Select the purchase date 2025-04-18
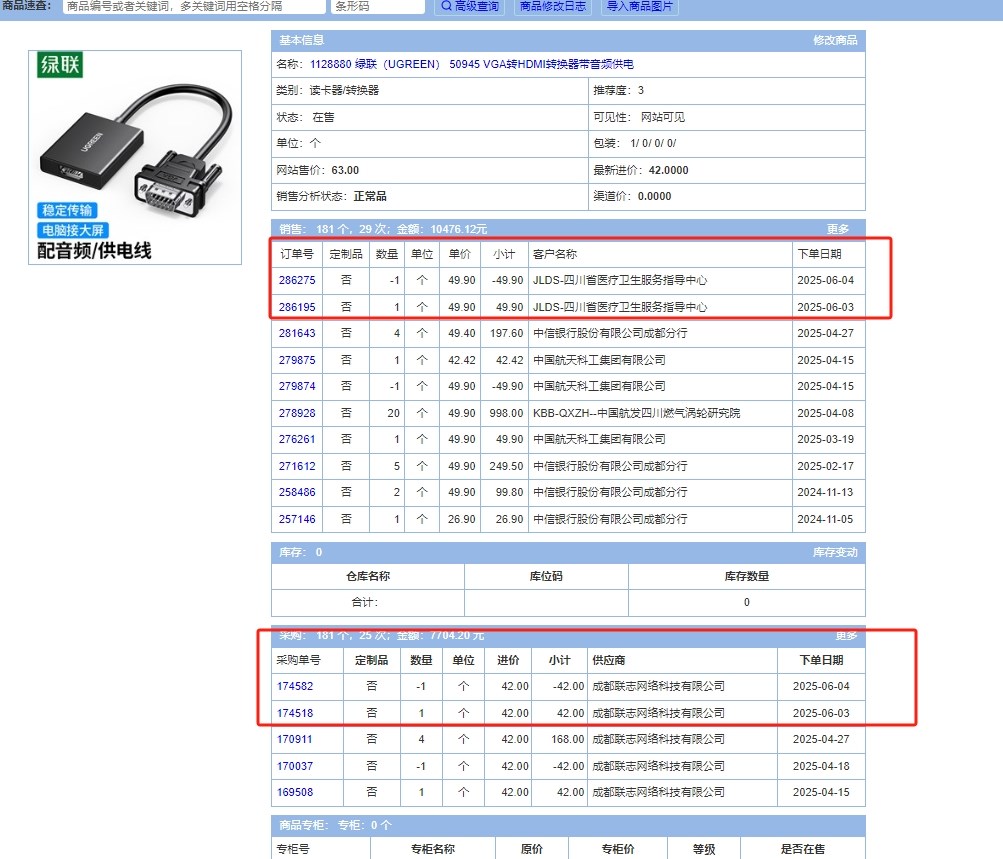This screenshot has width=1003, height=859. [x=821, y=766]
